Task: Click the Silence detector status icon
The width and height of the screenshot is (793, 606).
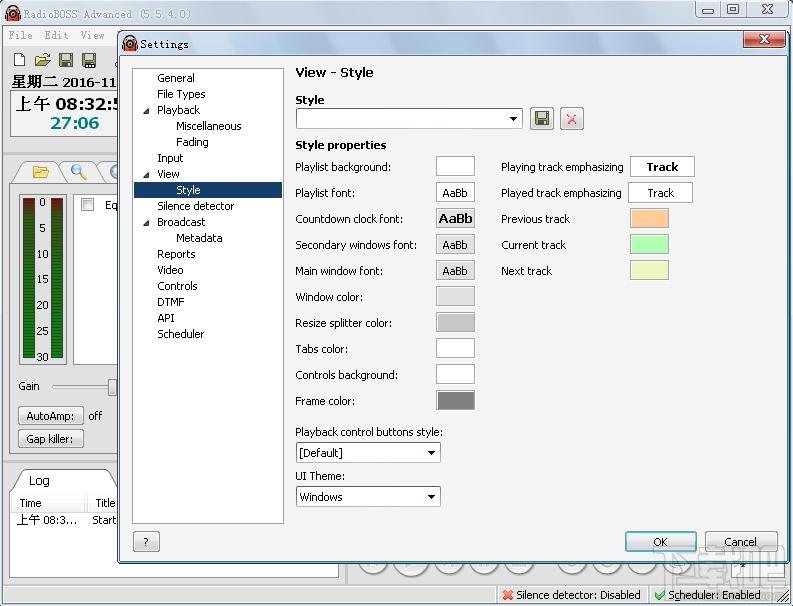Action: click(x=507, y=595)
